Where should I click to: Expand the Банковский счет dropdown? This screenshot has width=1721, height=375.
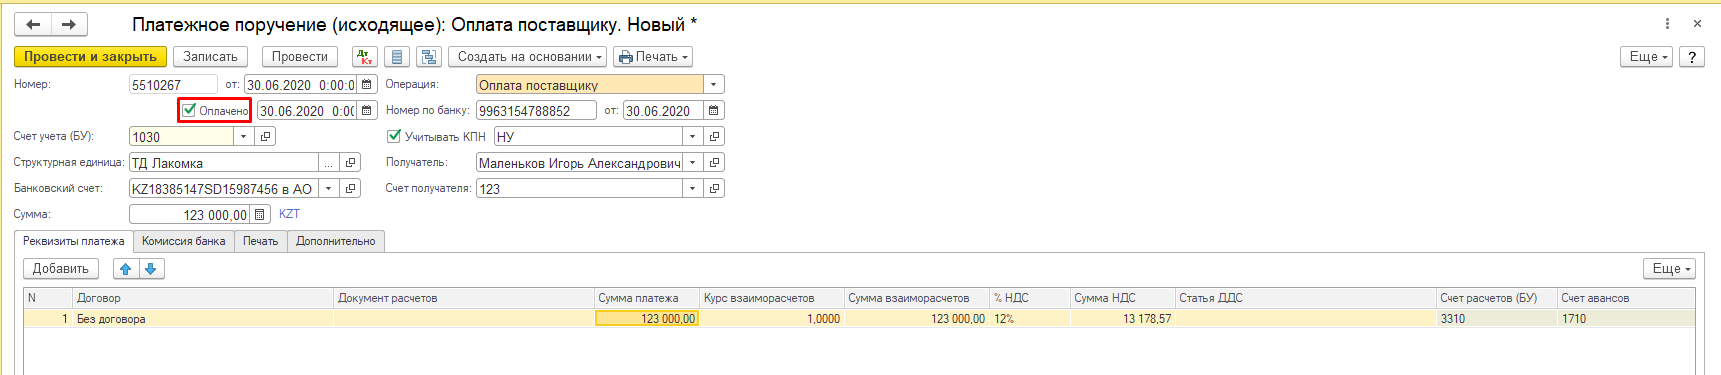click(x=328, y=189)
